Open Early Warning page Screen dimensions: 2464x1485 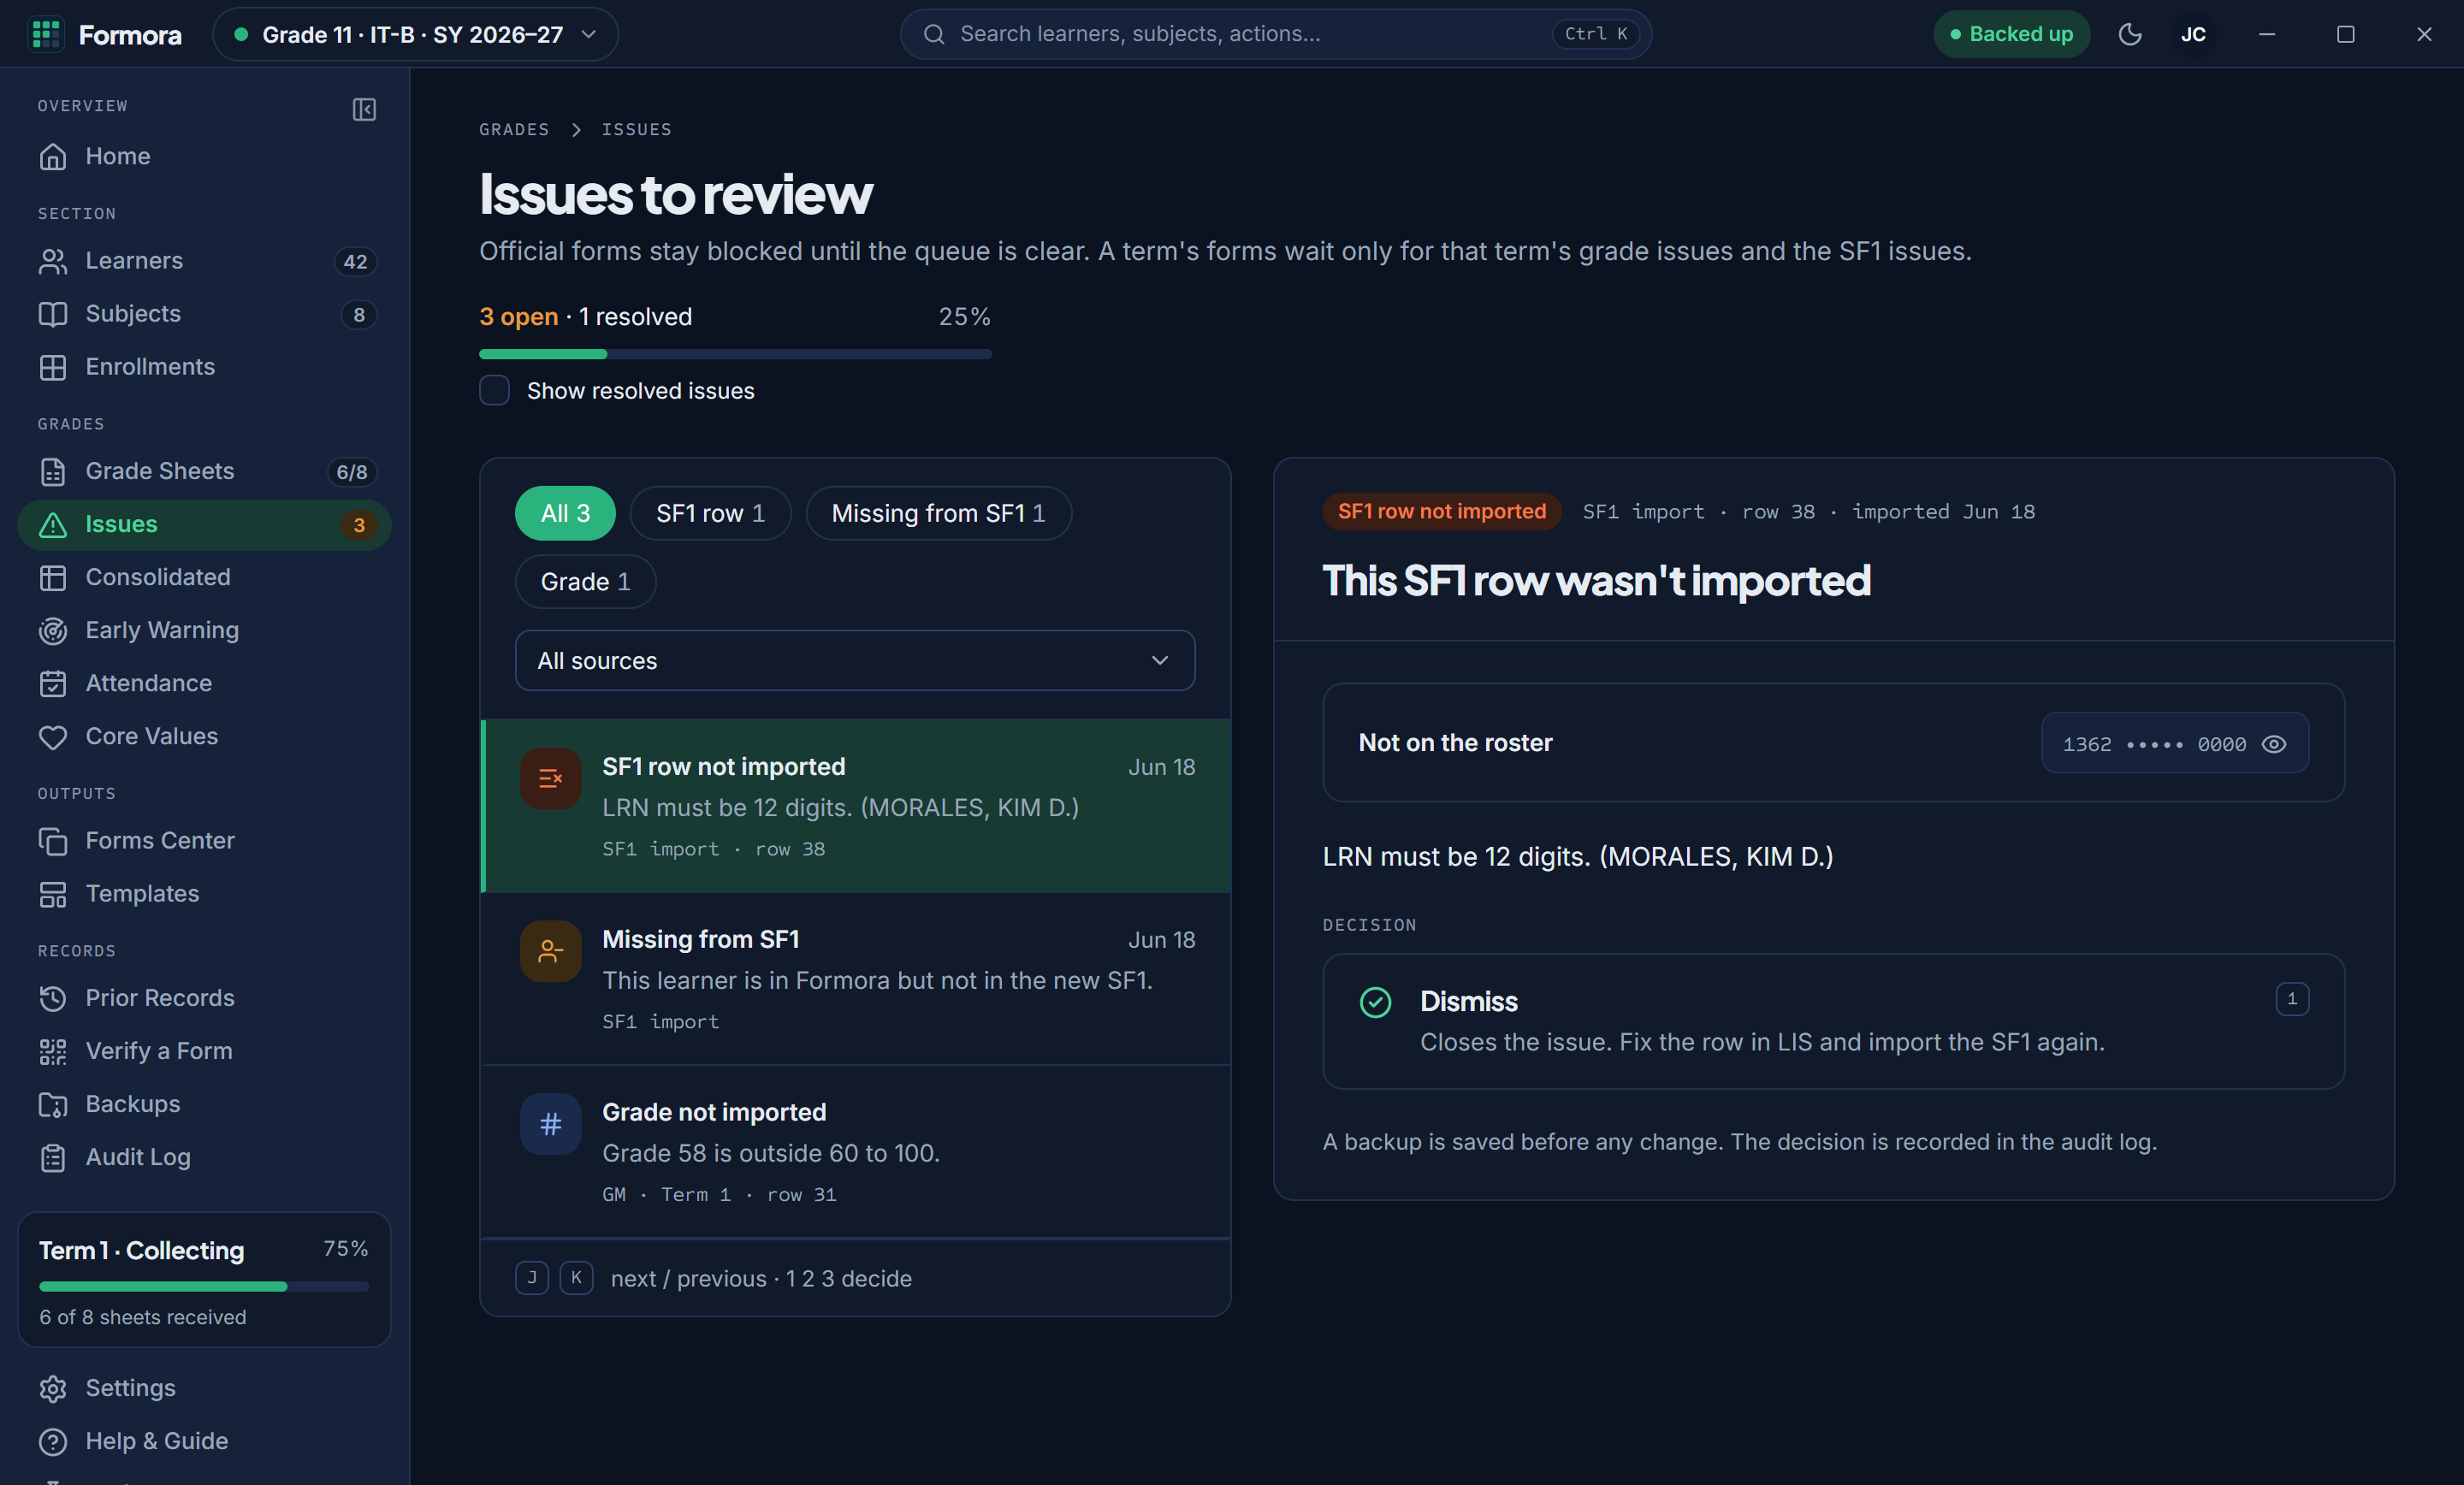[x=204, y=630]
